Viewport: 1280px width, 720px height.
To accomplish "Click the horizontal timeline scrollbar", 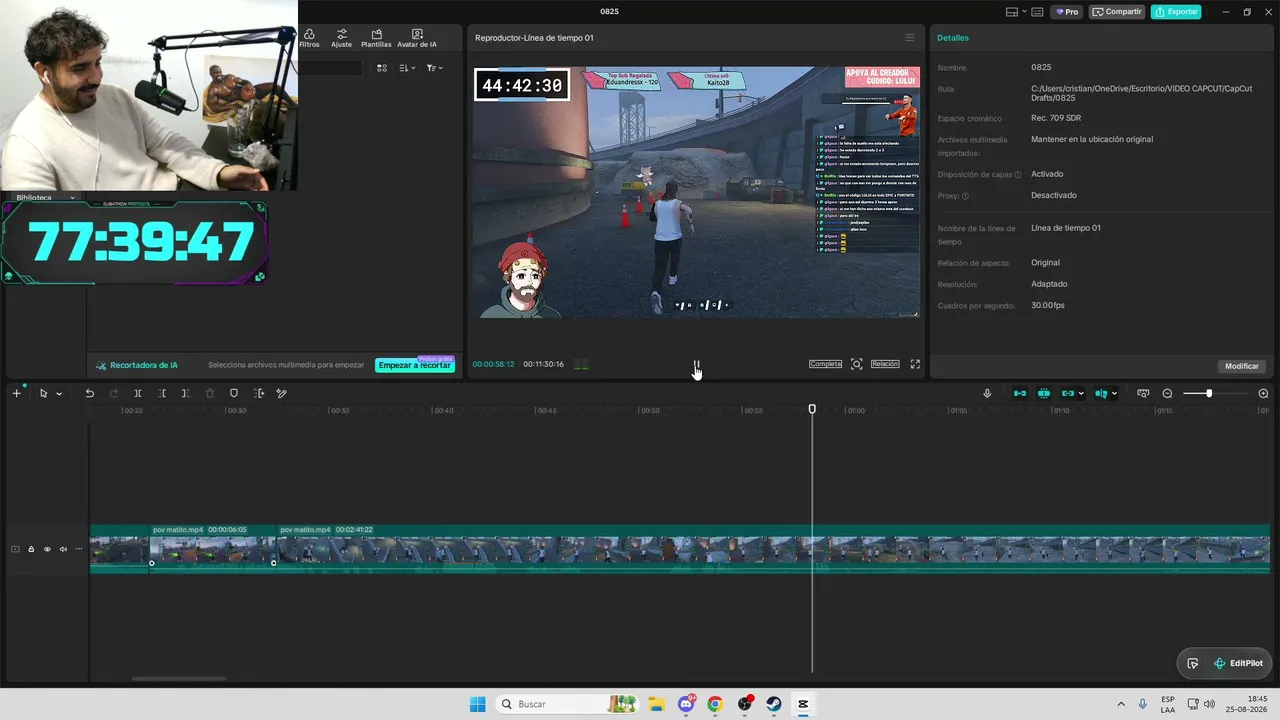I will (x=179, y=678).
